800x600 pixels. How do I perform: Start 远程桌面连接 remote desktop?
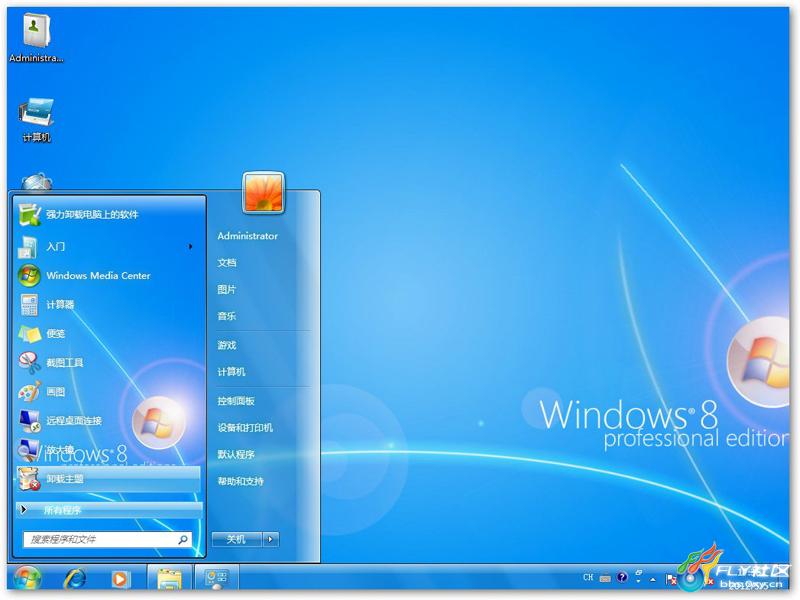tap(109, 421)
